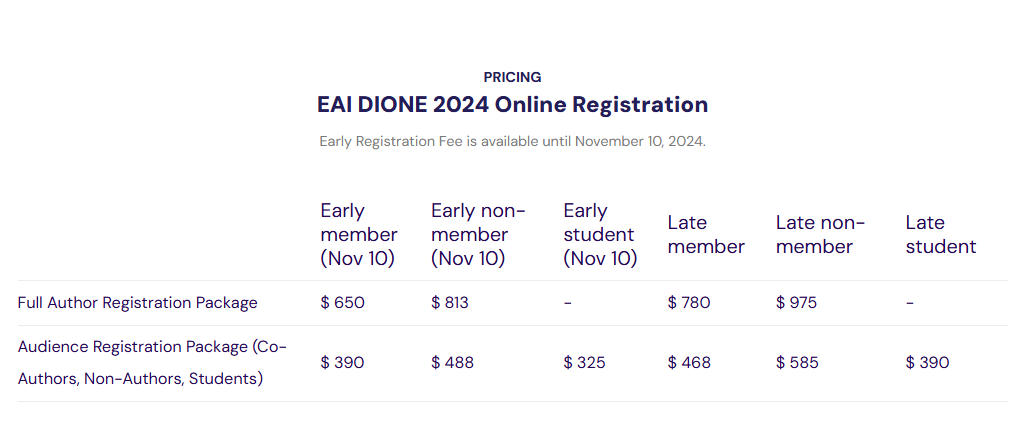Click the $ 650 early member price
Screen dimensions: 1024x431
(342, 303)
